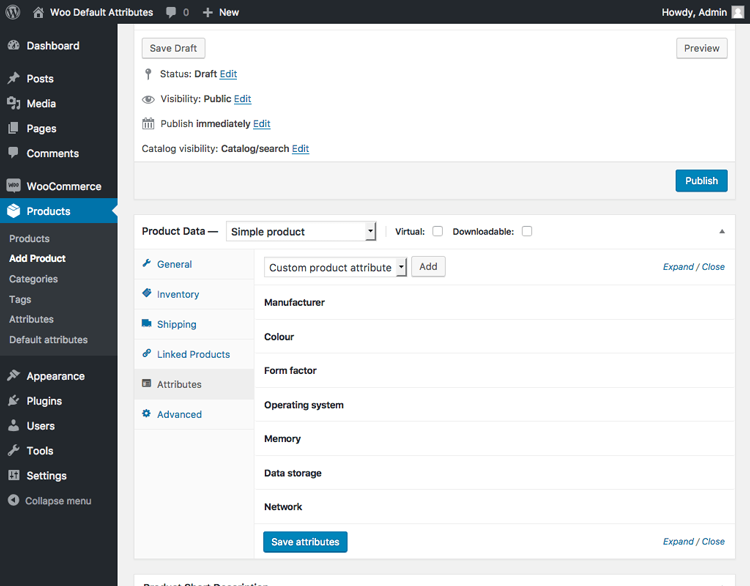
Task: Open the General product data tab
Action: click(194, 264)
